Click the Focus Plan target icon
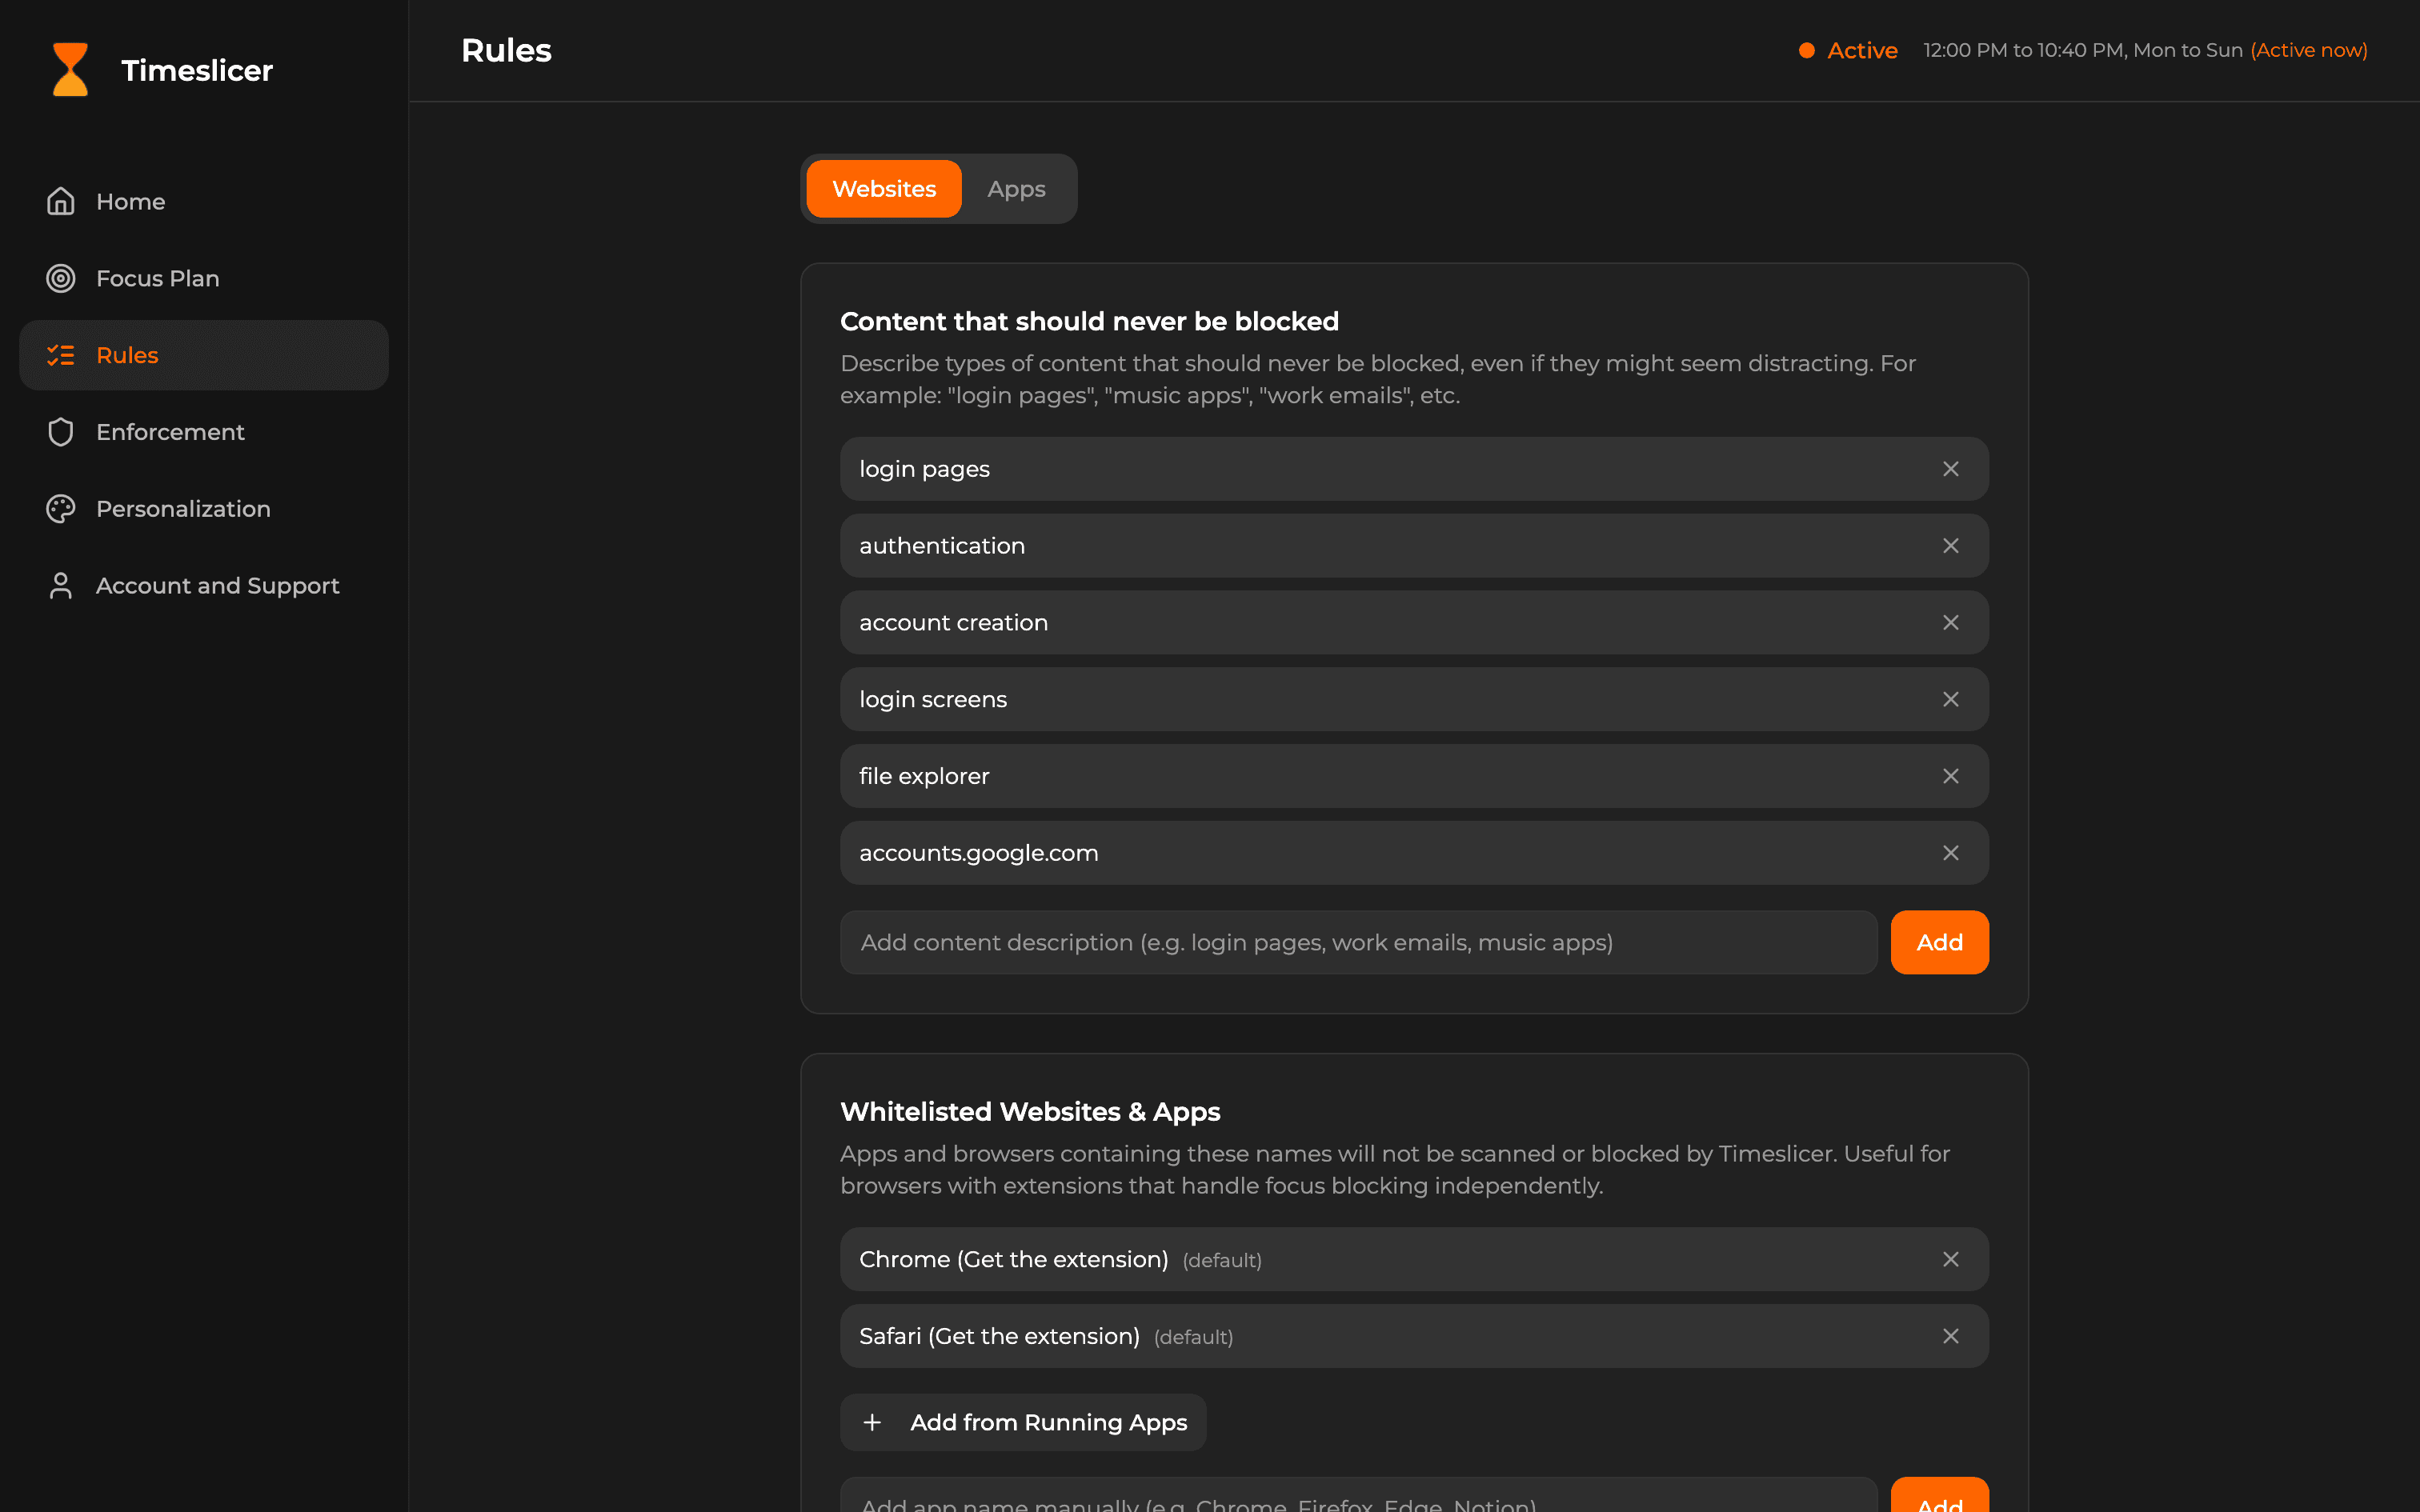 click(61, 278)
